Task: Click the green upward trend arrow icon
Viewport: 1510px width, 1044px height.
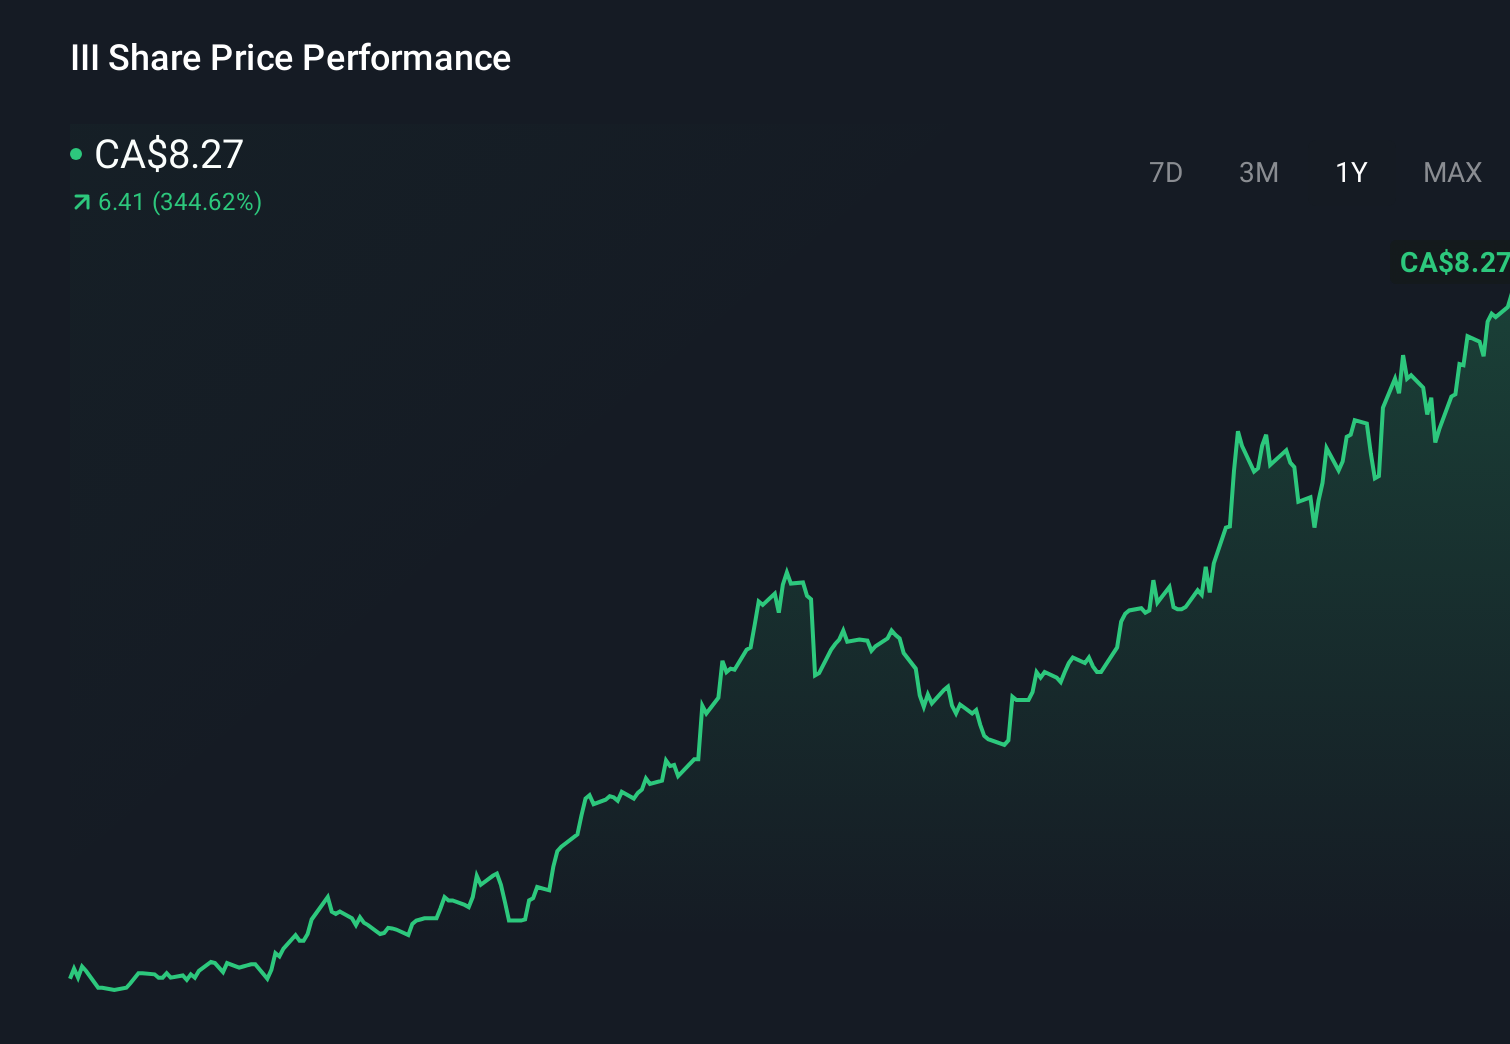Action: tap(79, 202)
